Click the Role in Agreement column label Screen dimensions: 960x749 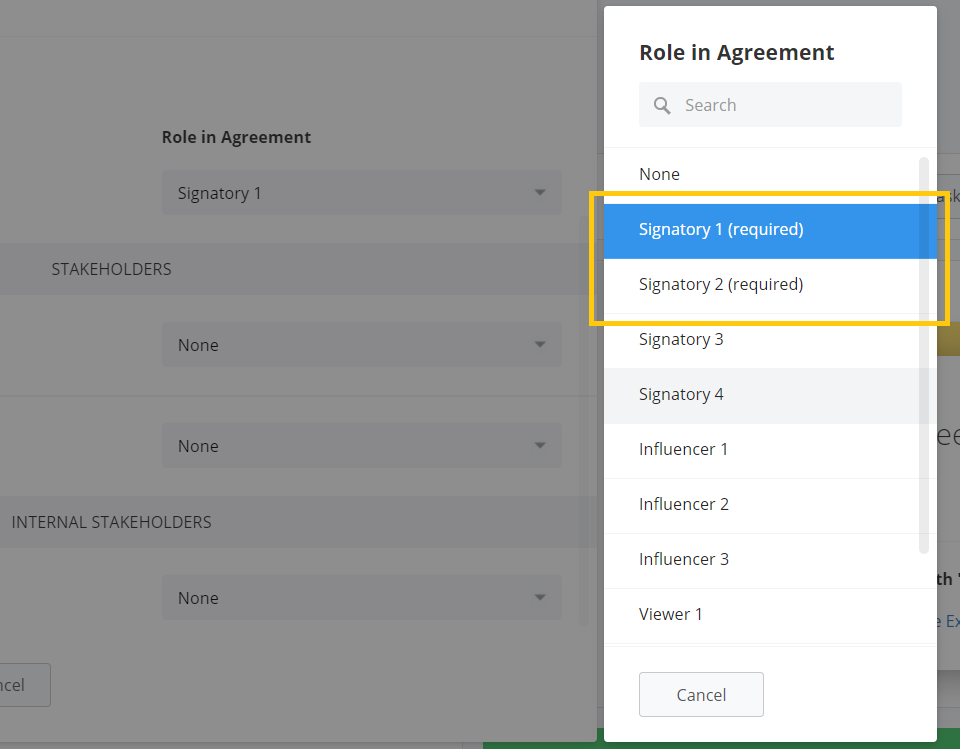tap(236, 137)
